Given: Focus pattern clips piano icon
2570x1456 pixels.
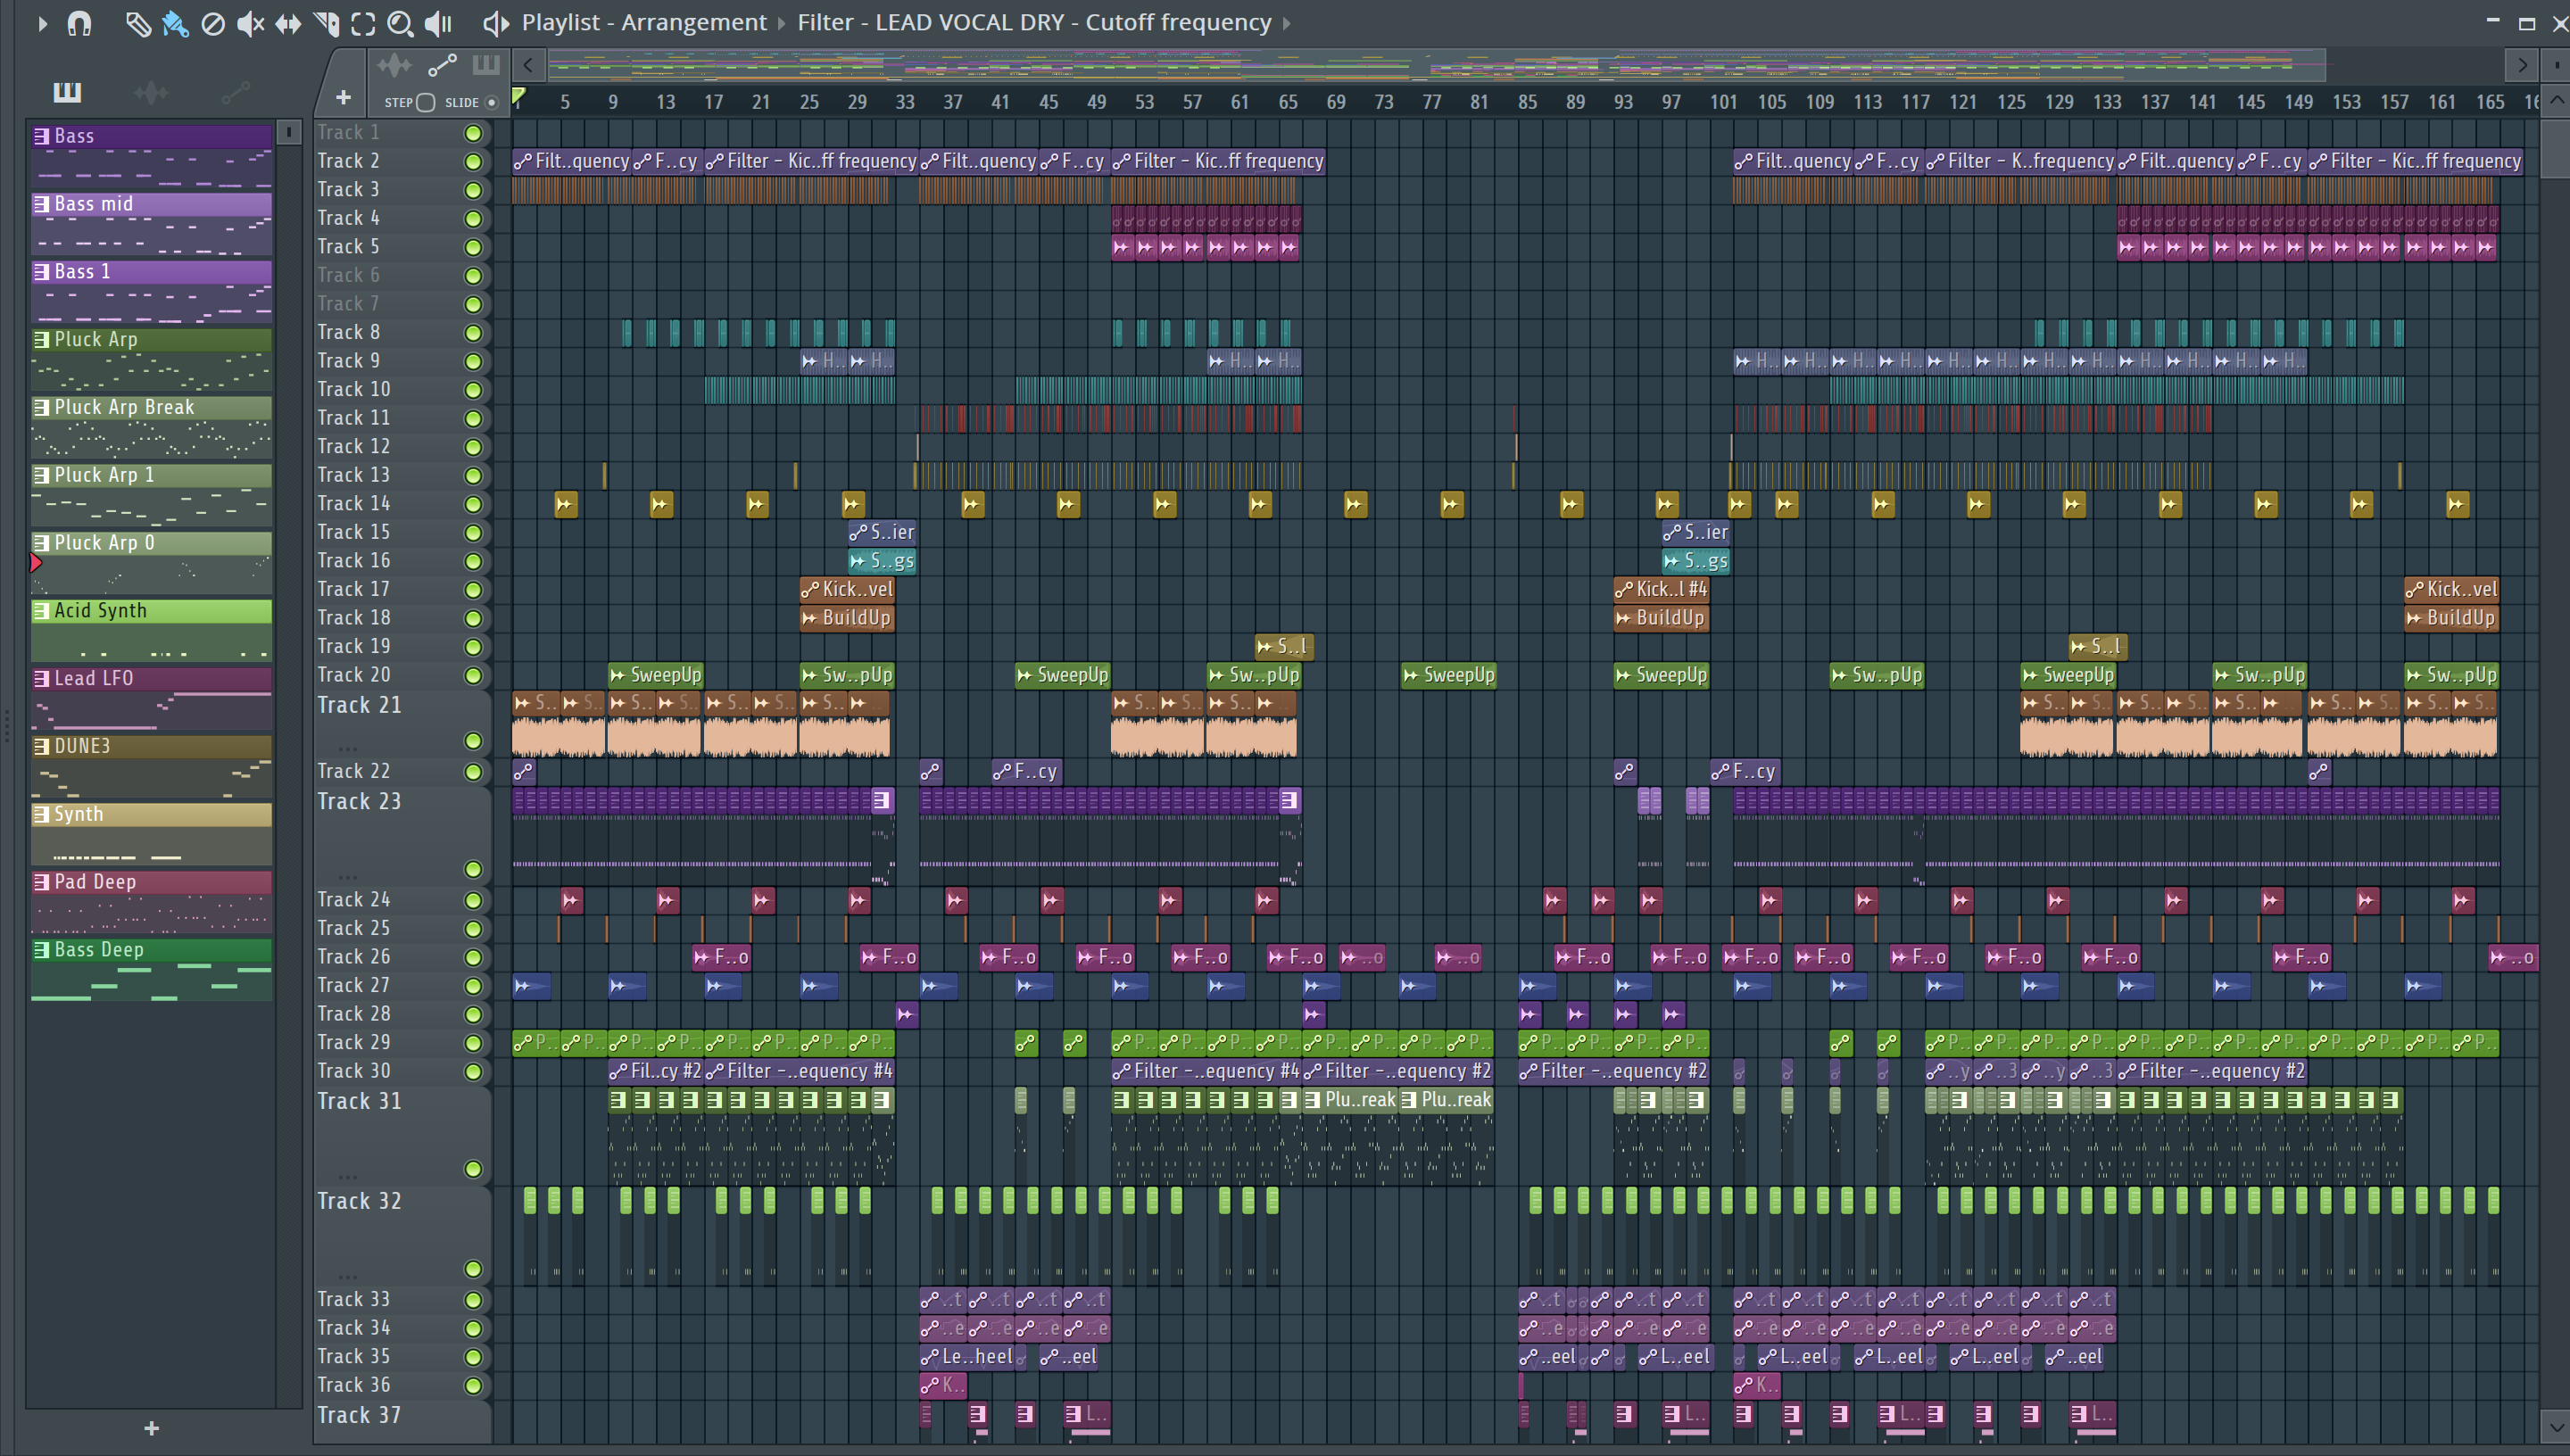Looking at the screenshot, I should (486, 65).
